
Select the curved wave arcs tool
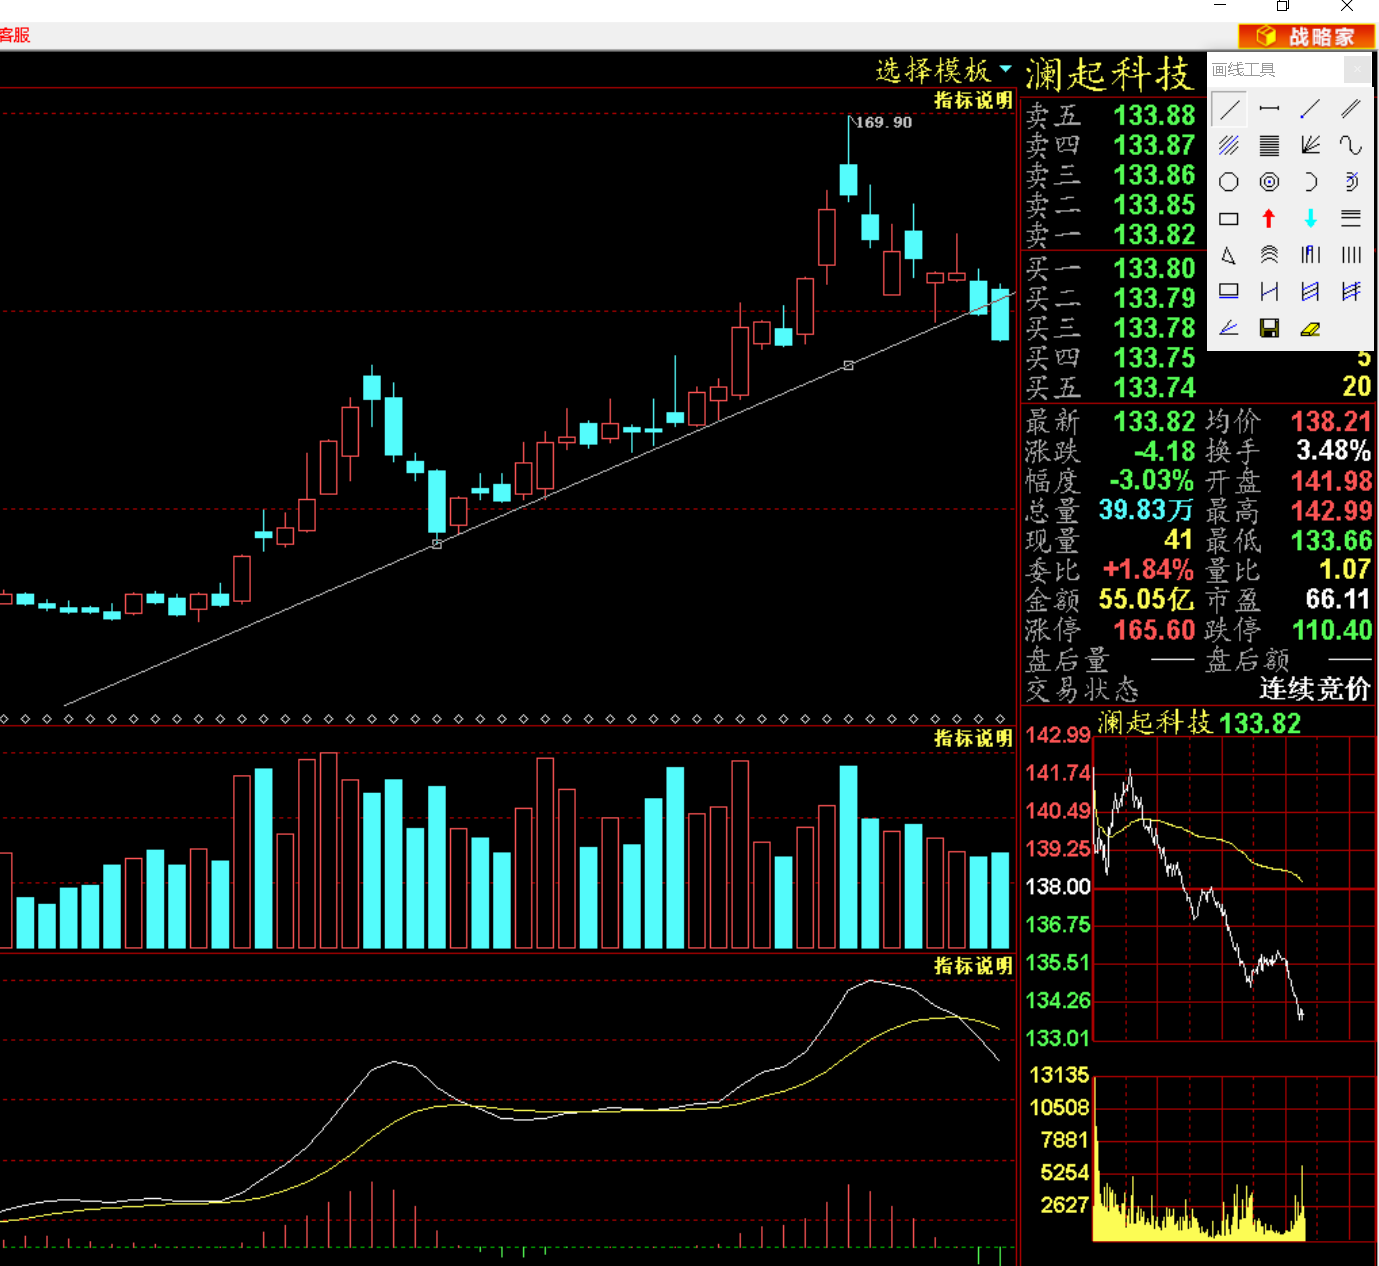pyautogui.click(x=1269, y=255)
